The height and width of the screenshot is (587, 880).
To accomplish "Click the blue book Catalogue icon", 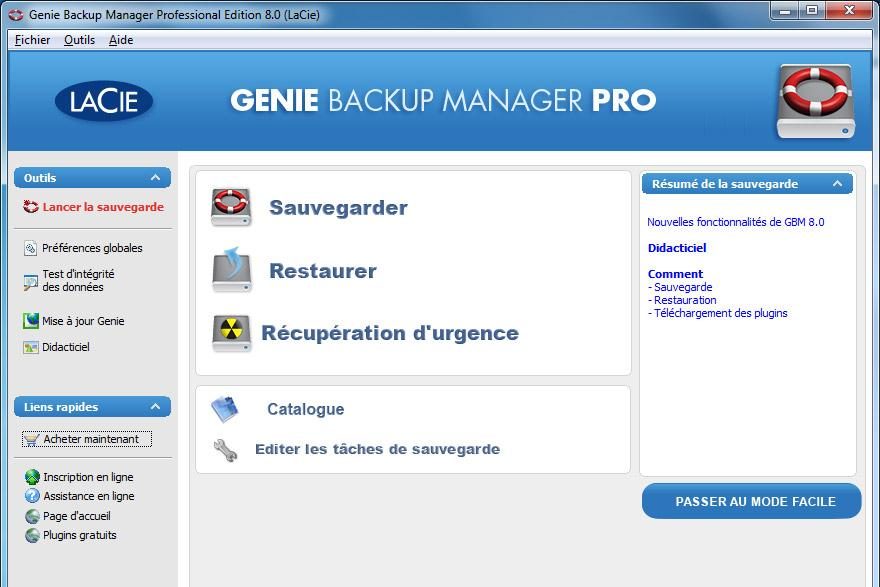I will (225, 409).
